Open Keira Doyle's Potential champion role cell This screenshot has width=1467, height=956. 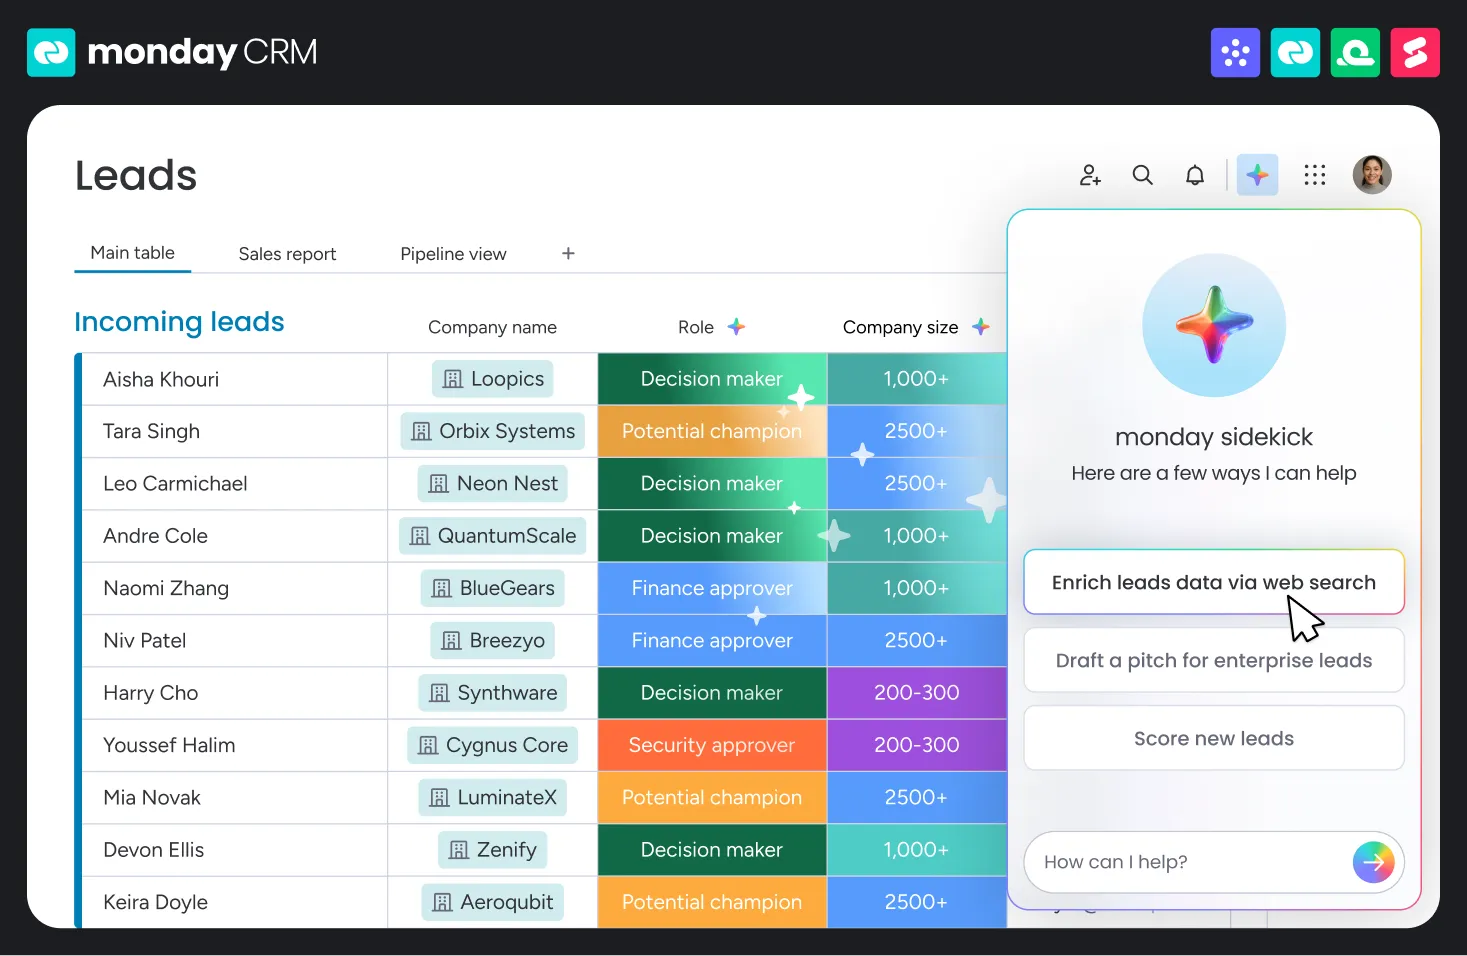point(712,902)
